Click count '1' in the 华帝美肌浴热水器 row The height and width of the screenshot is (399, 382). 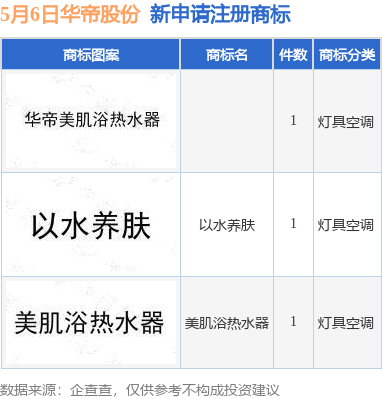point(293,121)
